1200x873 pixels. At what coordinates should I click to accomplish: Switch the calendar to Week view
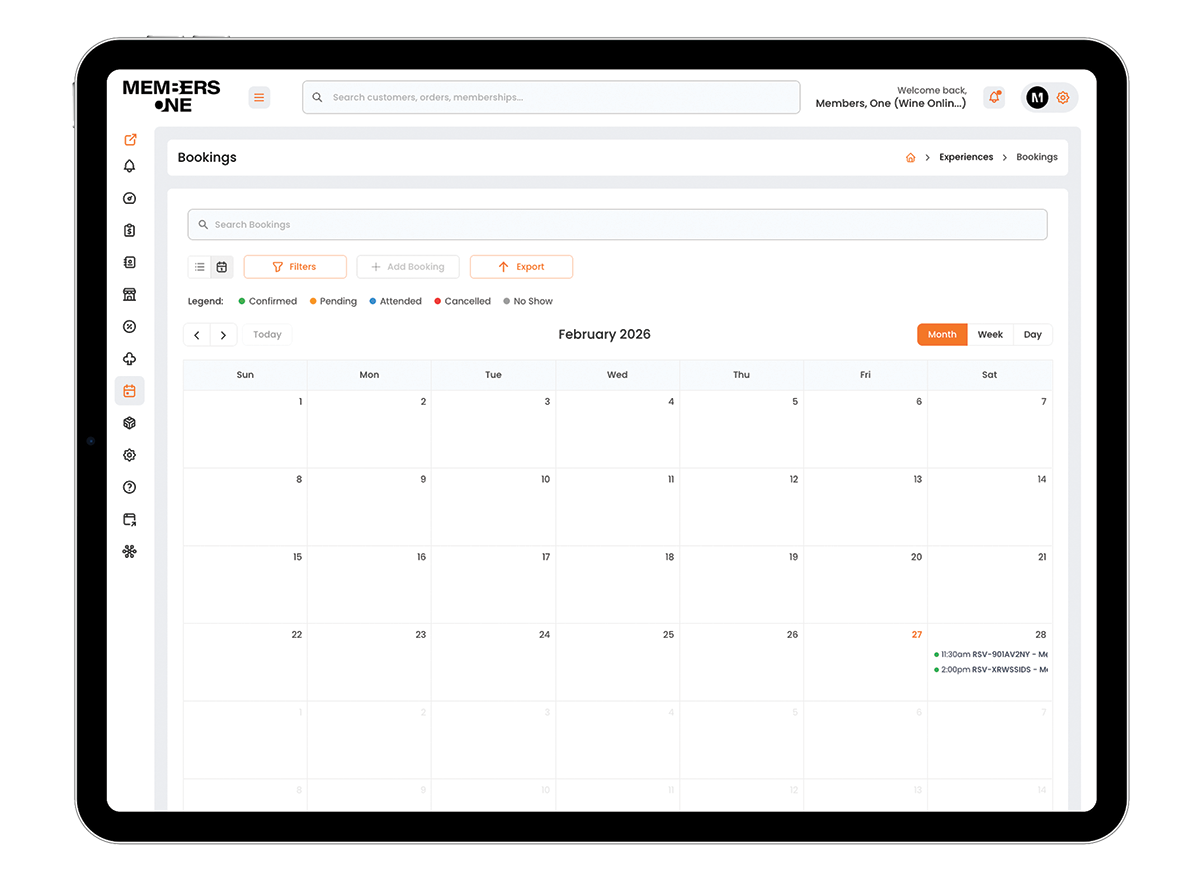point(990,335)
